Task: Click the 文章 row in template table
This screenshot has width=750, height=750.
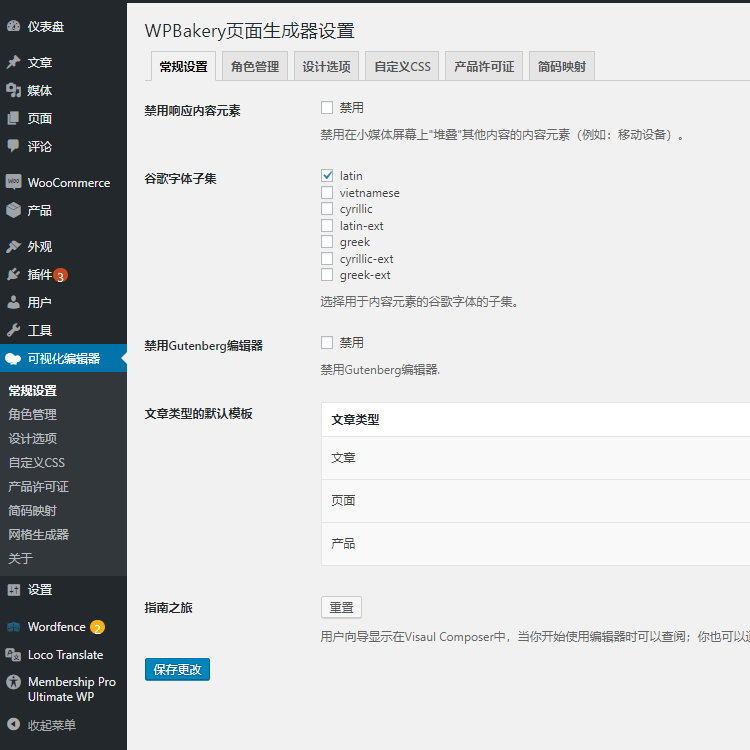Action: click(536, 458)
